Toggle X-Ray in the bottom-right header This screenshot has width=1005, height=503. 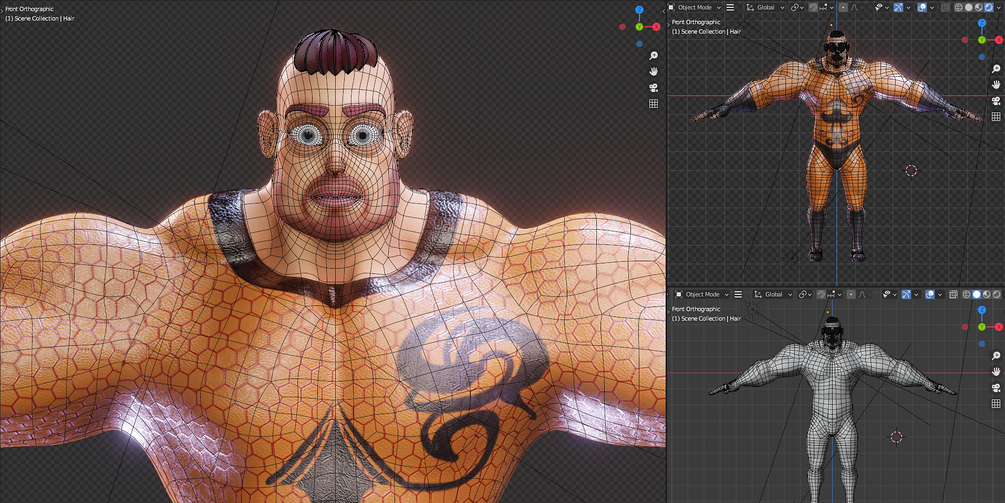[953, 295]
